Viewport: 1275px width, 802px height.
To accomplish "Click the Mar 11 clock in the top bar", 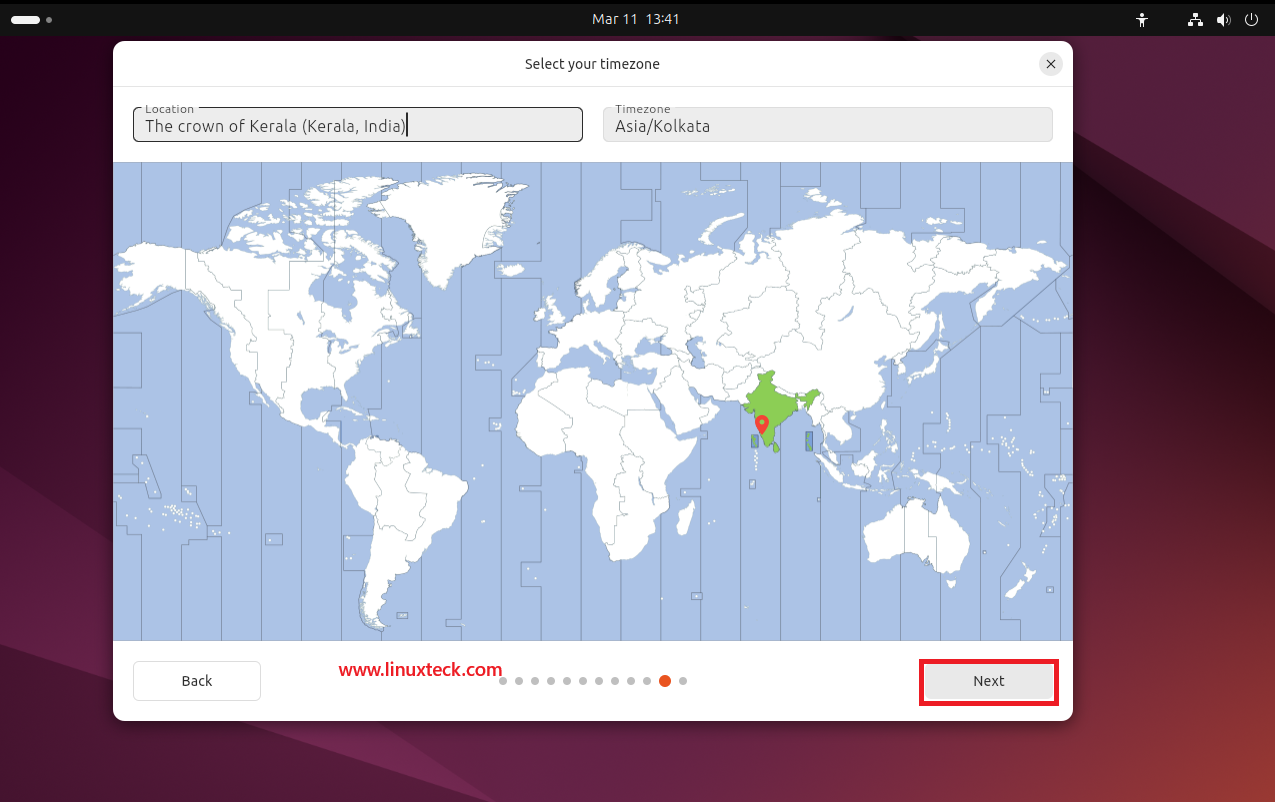I will (x=636, y=19).
